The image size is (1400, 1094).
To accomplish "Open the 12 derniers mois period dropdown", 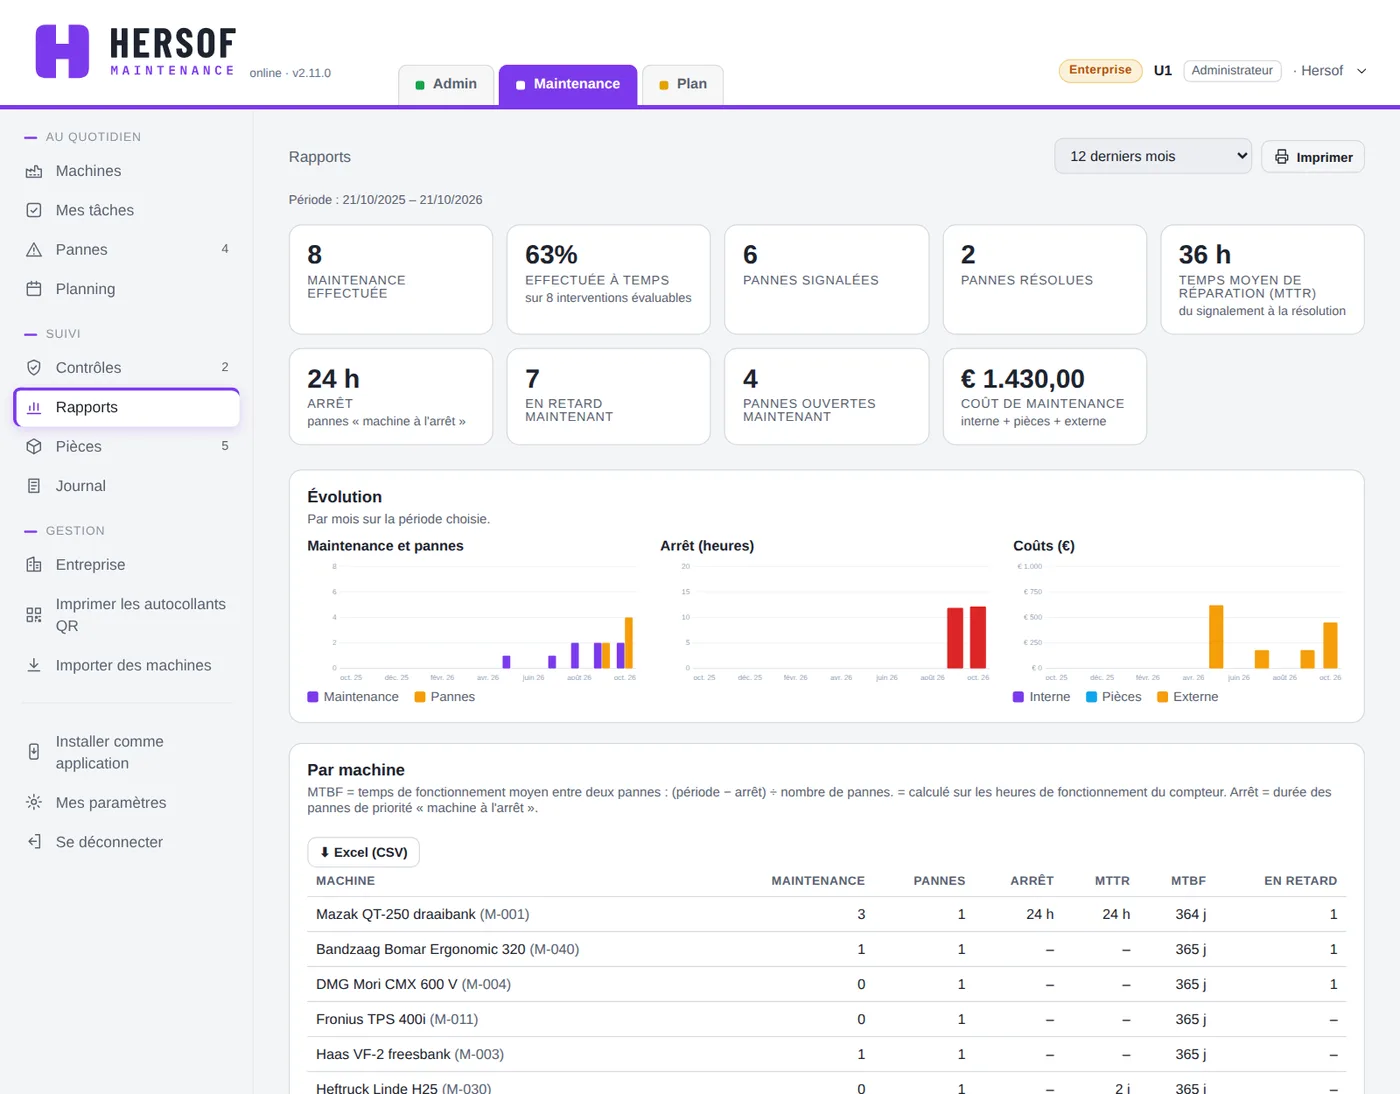I will click(x=1153, y=156).
